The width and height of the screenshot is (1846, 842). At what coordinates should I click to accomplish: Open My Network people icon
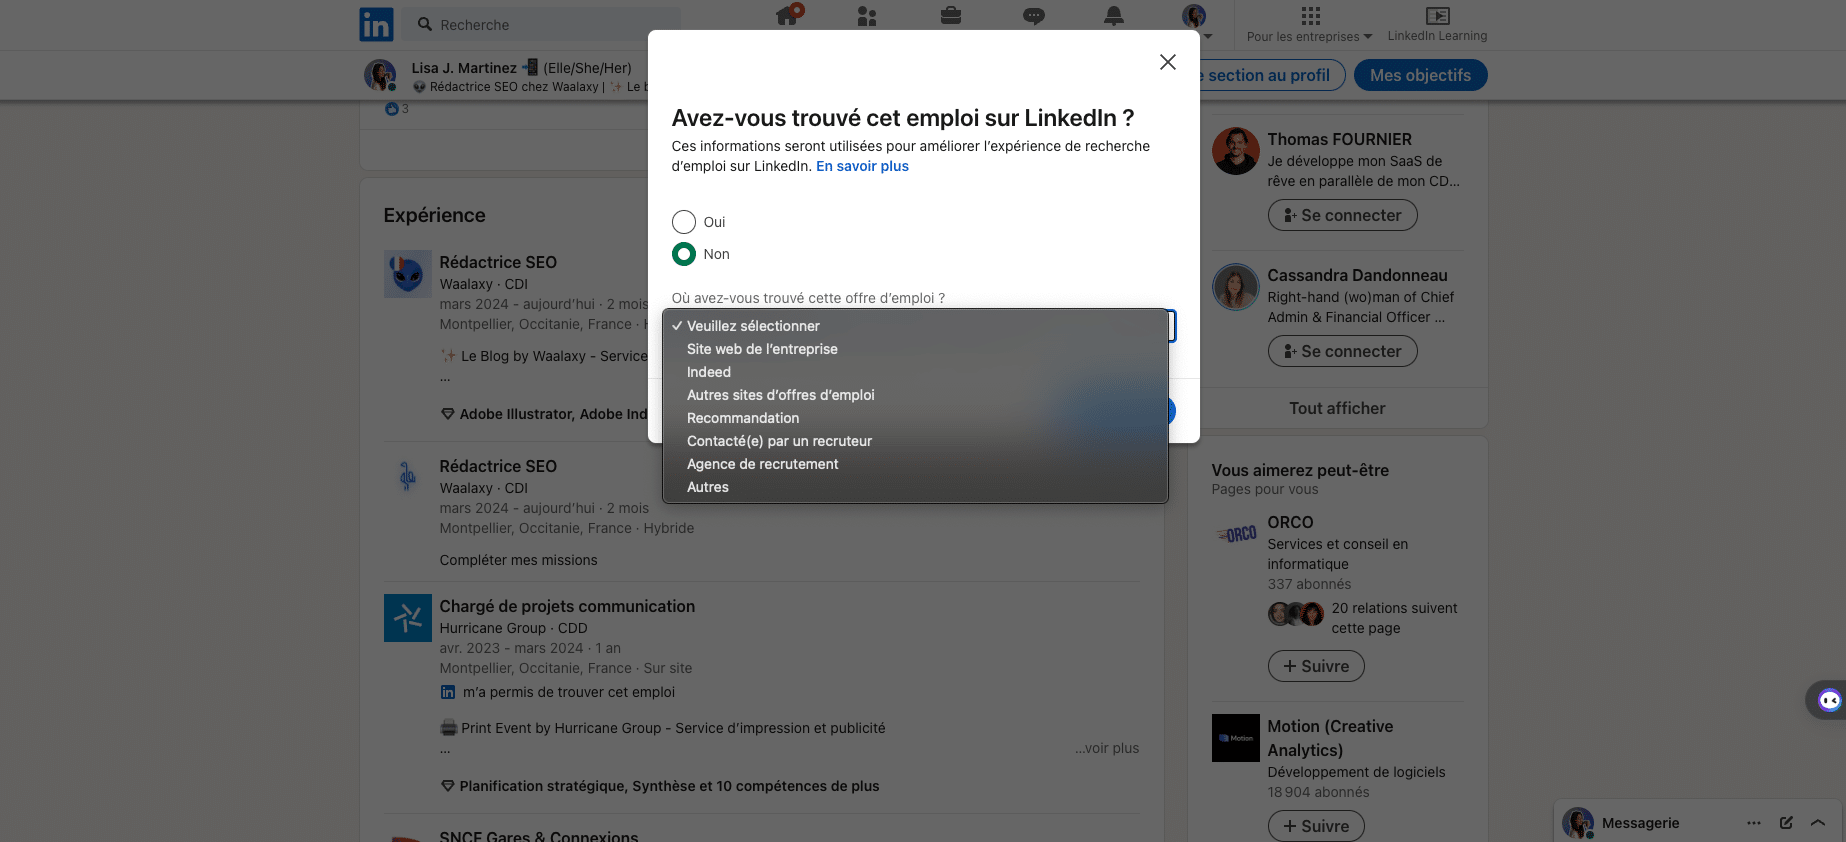(867, 16)
